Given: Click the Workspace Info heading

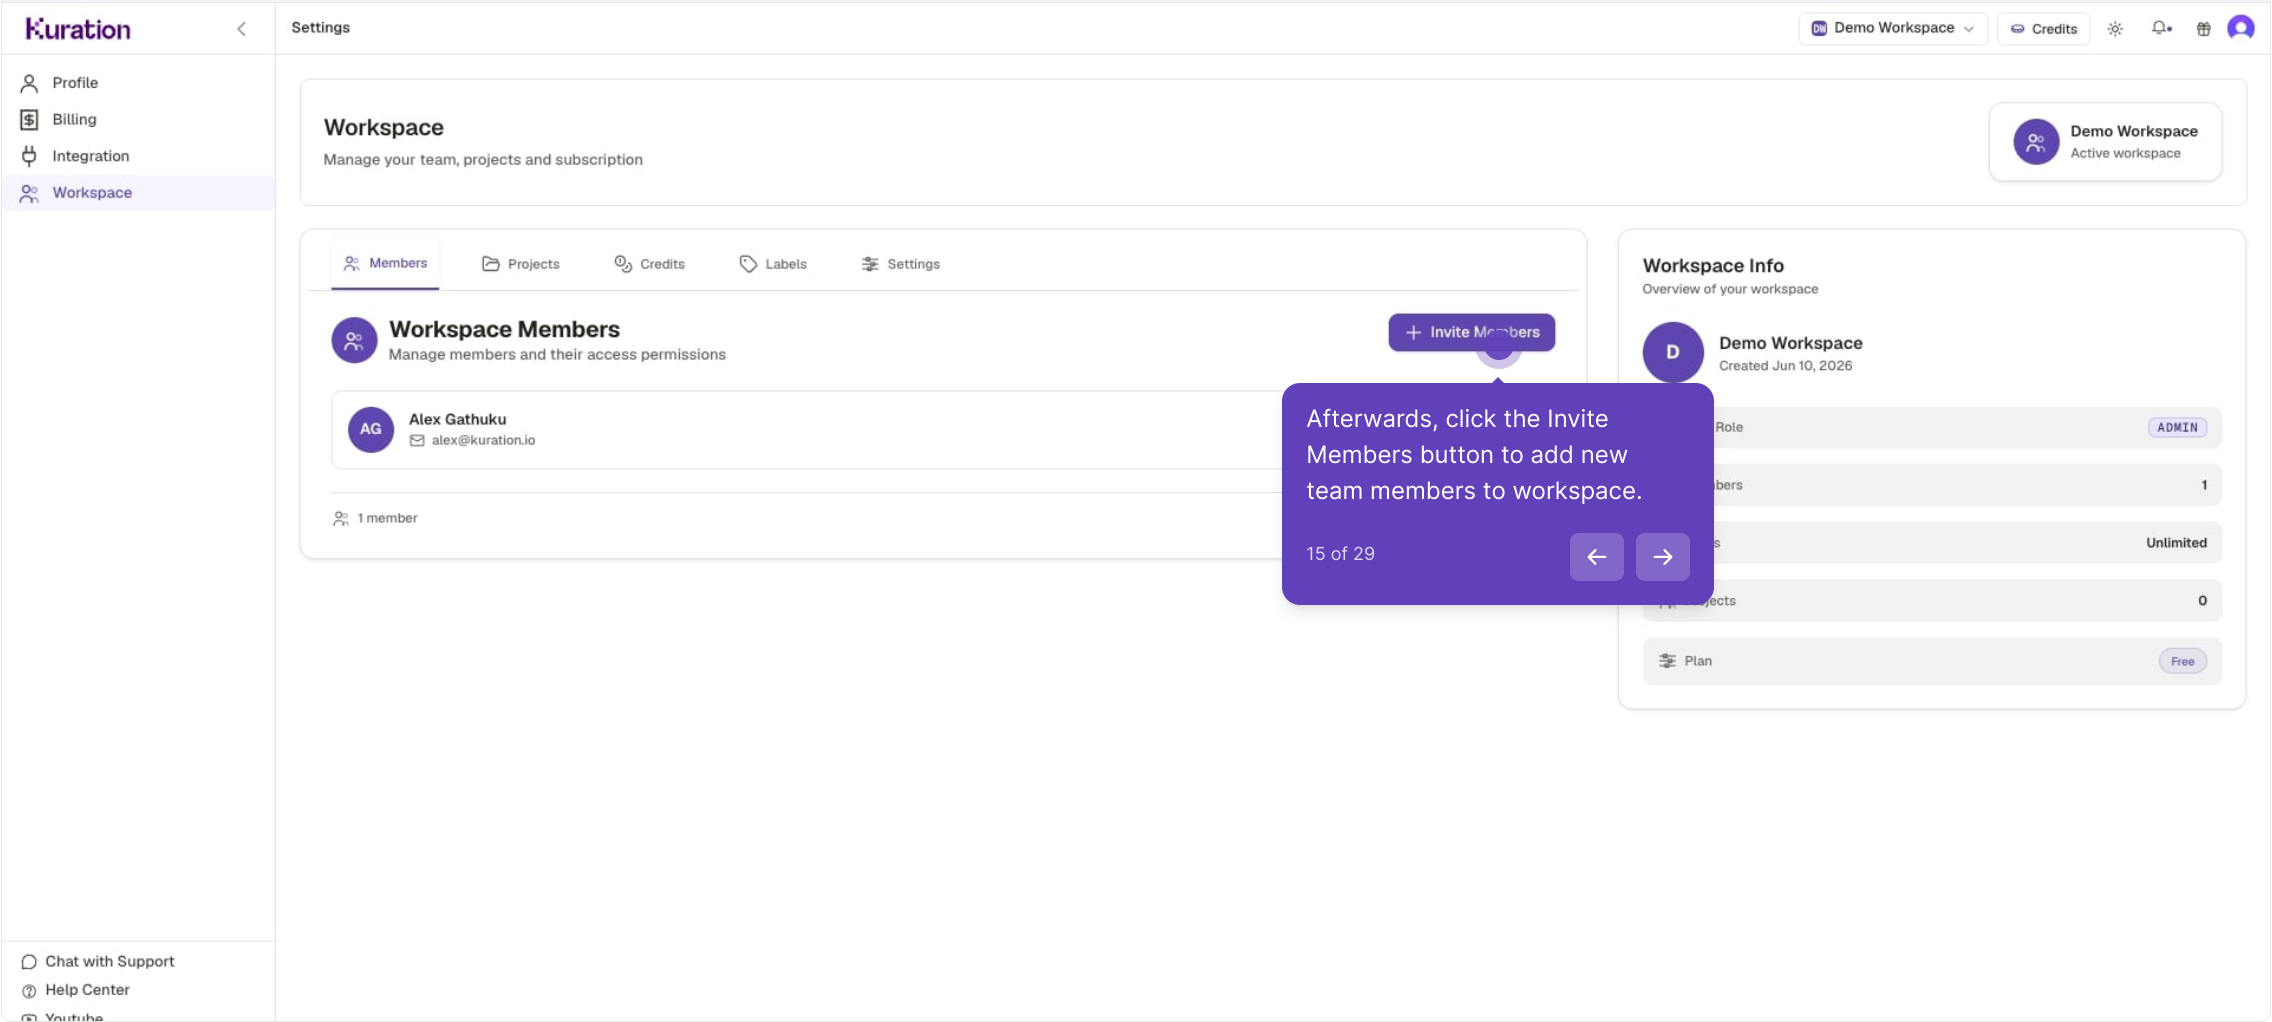Looking at the screenshot, I should [1713, 266].
